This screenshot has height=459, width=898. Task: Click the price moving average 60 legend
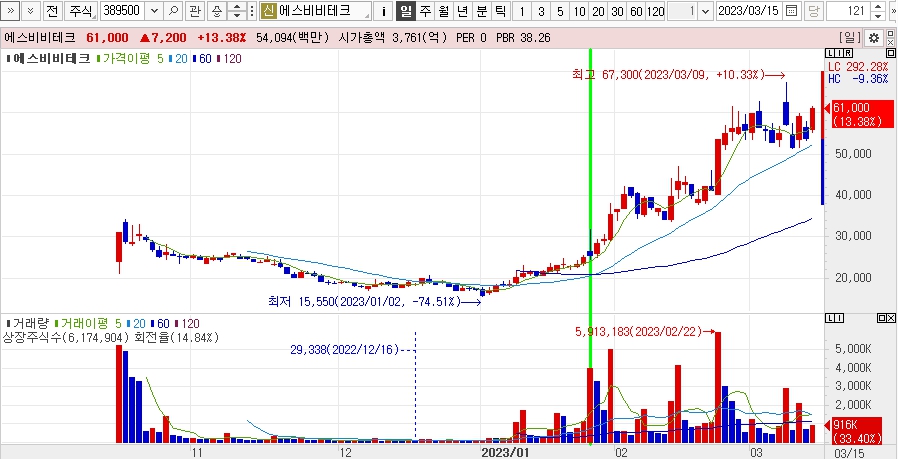pos(203,58)
